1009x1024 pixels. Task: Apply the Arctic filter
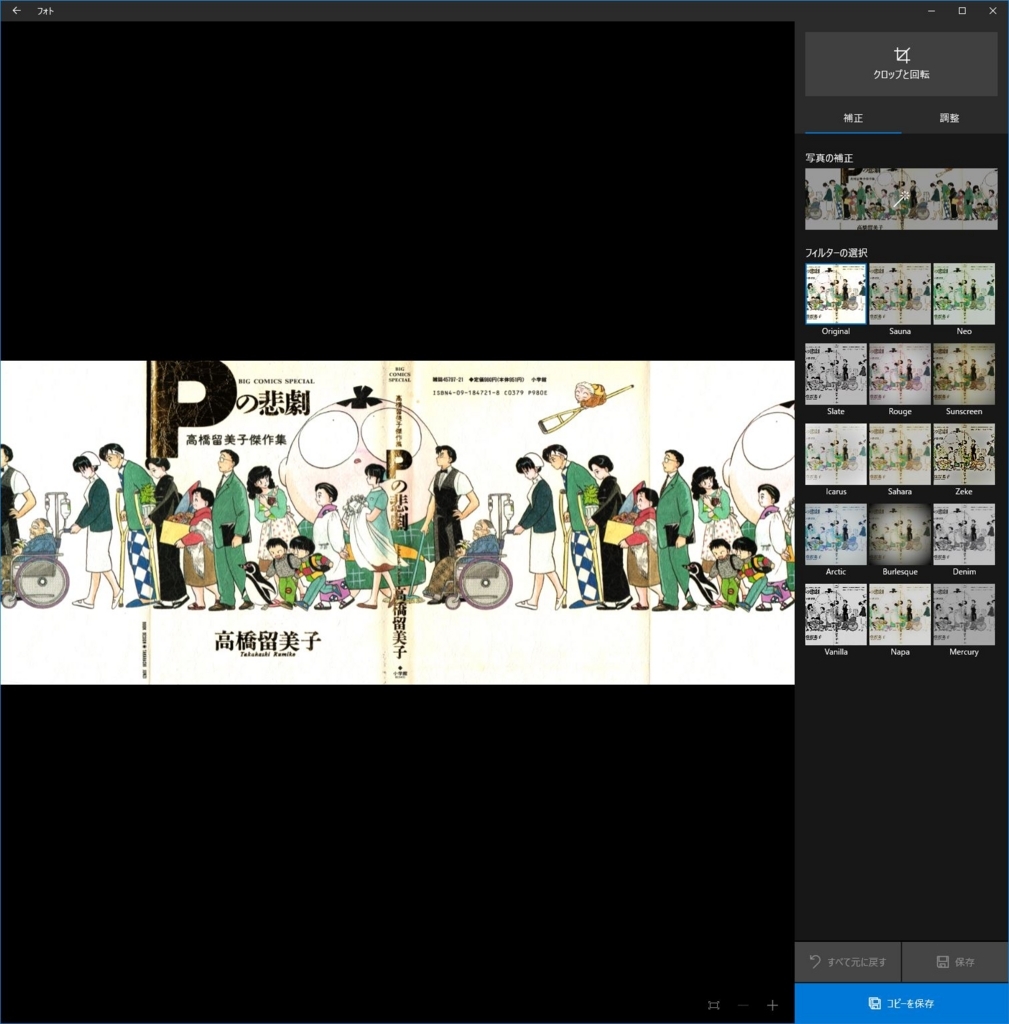836,534
